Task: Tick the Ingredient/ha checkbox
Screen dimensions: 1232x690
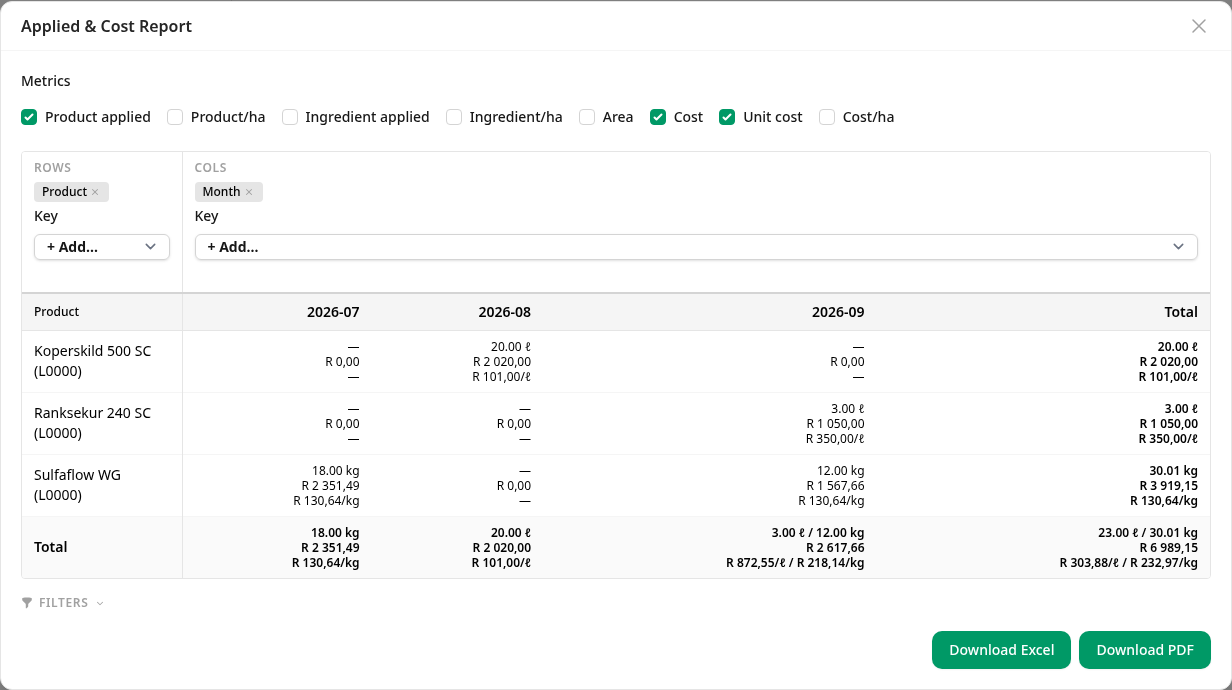Action: [454, 117]
